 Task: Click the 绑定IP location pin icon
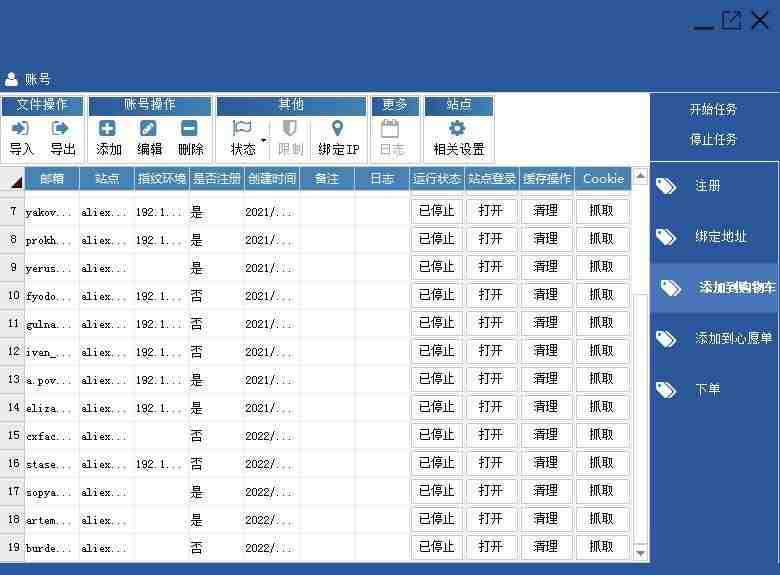point(337,128)
